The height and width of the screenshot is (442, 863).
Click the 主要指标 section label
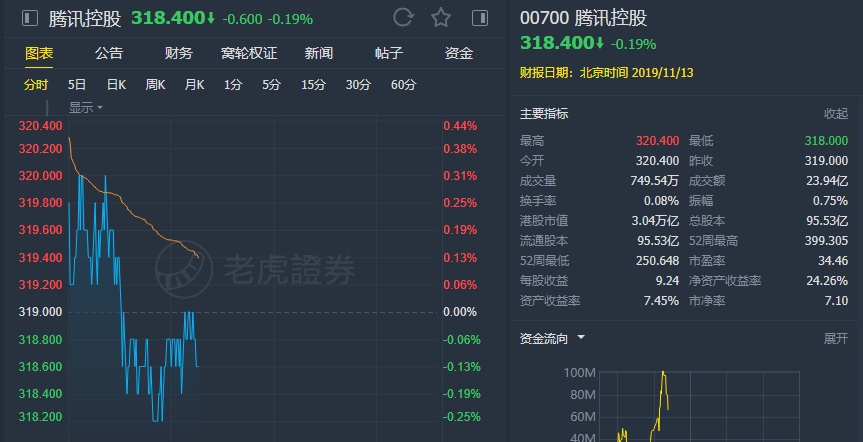click(544, 114)
